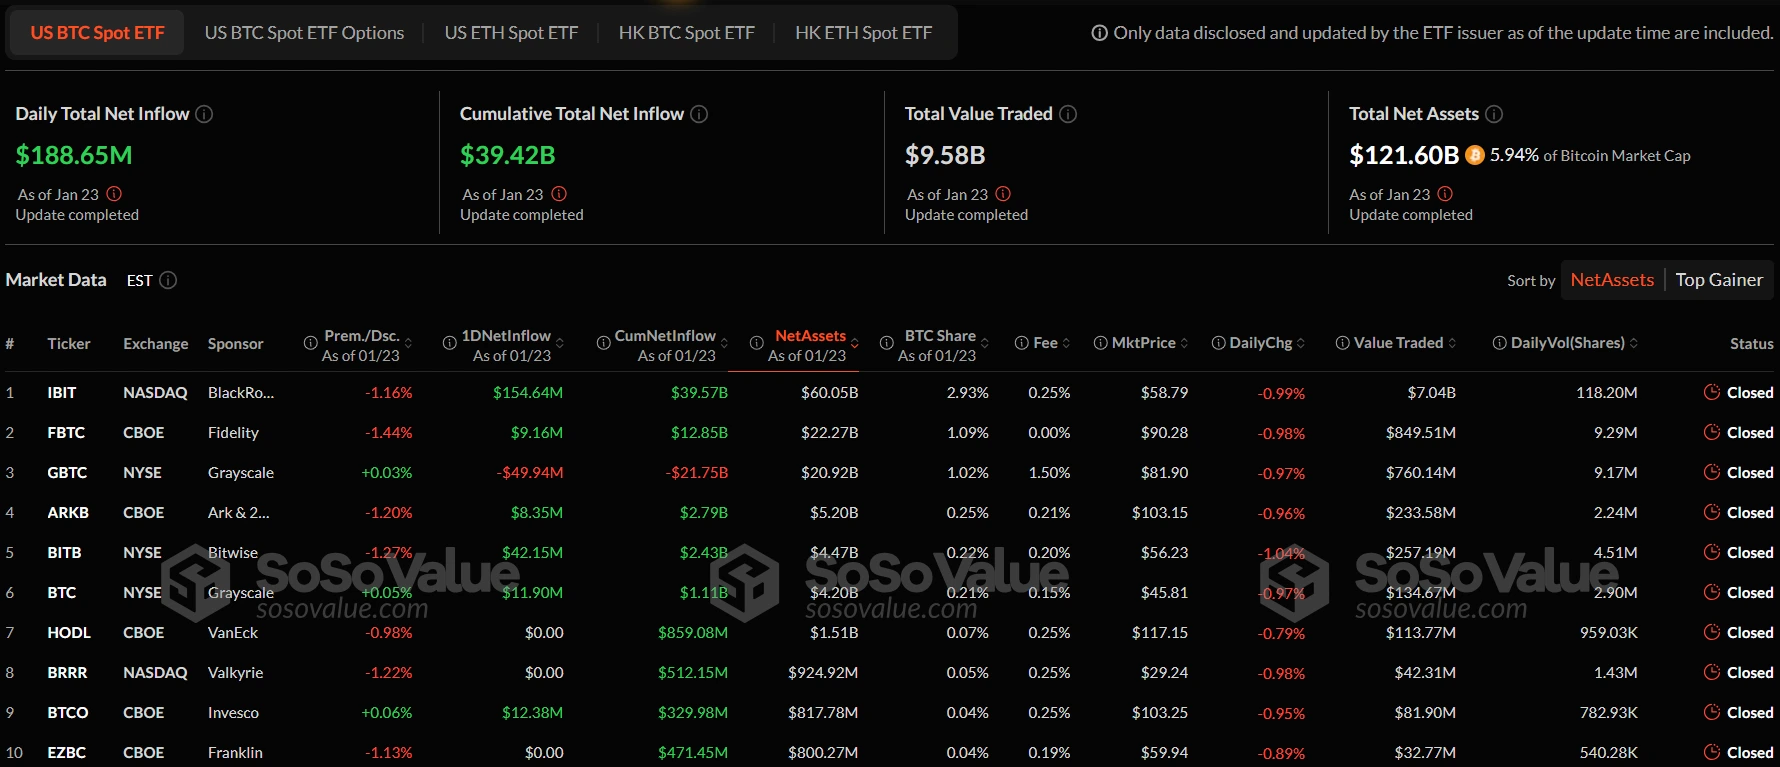The width and height of the screenshot is (1780, 767).
Task: Sort by 1DNetInflow using its sort arrows
Action: click(559, 343)
